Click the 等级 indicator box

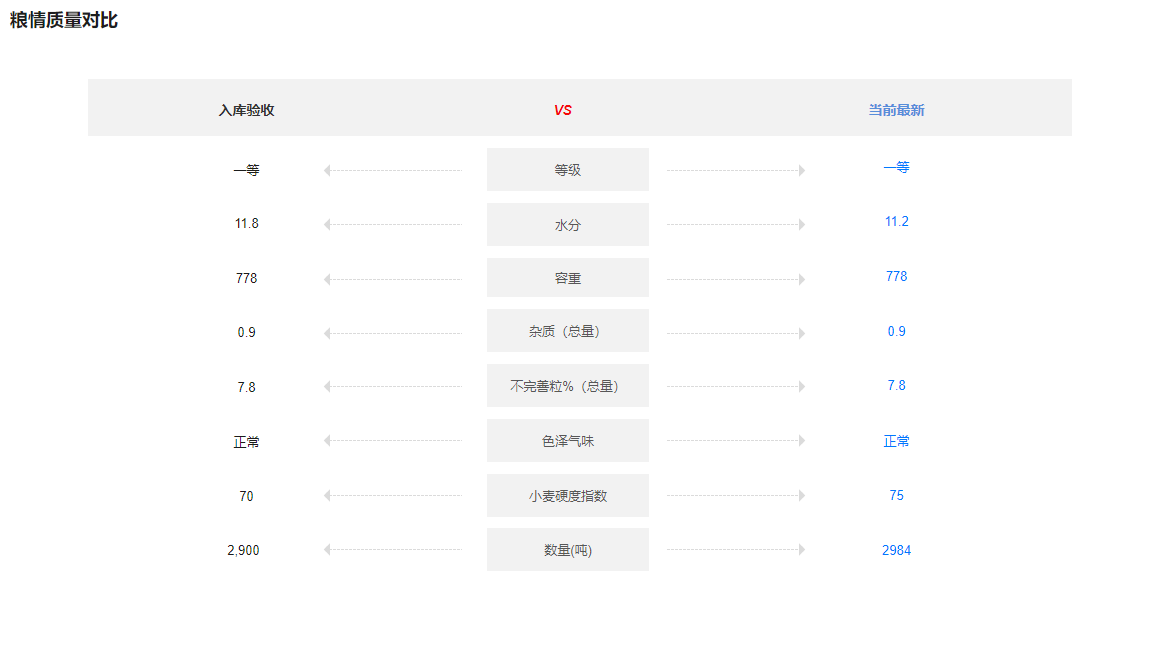tap(567, 170)
